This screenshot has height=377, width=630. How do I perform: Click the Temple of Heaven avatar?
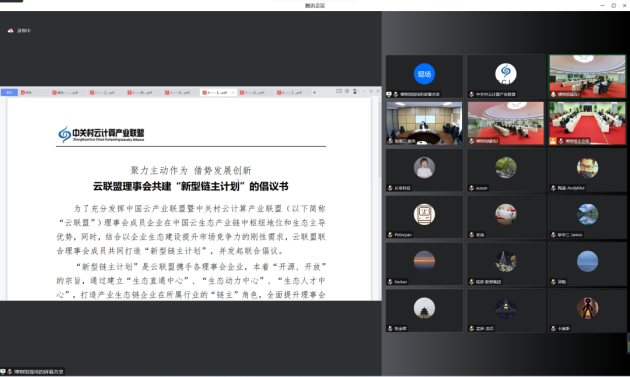point(424,308)
